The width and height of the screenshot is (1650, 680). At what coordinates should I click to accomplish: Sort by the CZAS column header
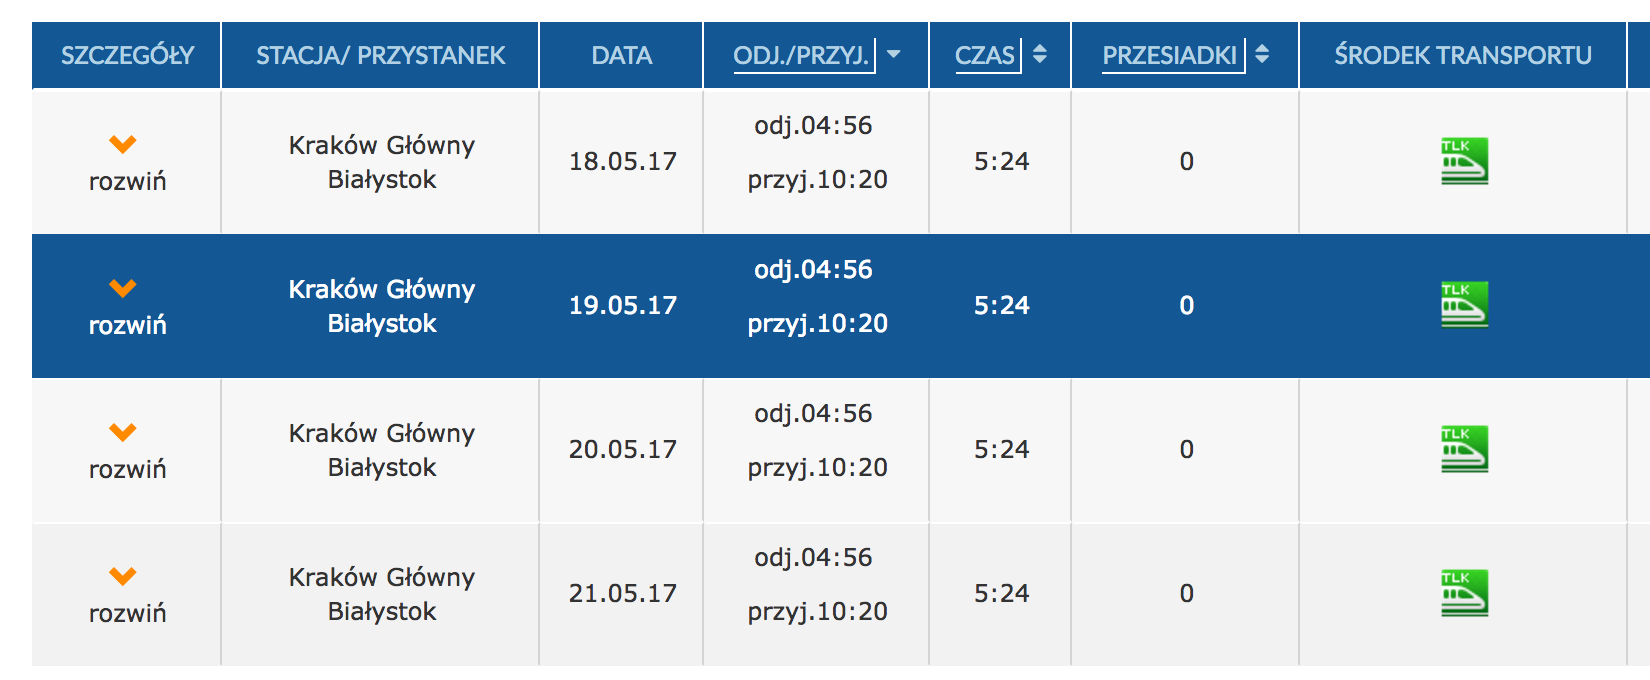click(x=984, y=55)
